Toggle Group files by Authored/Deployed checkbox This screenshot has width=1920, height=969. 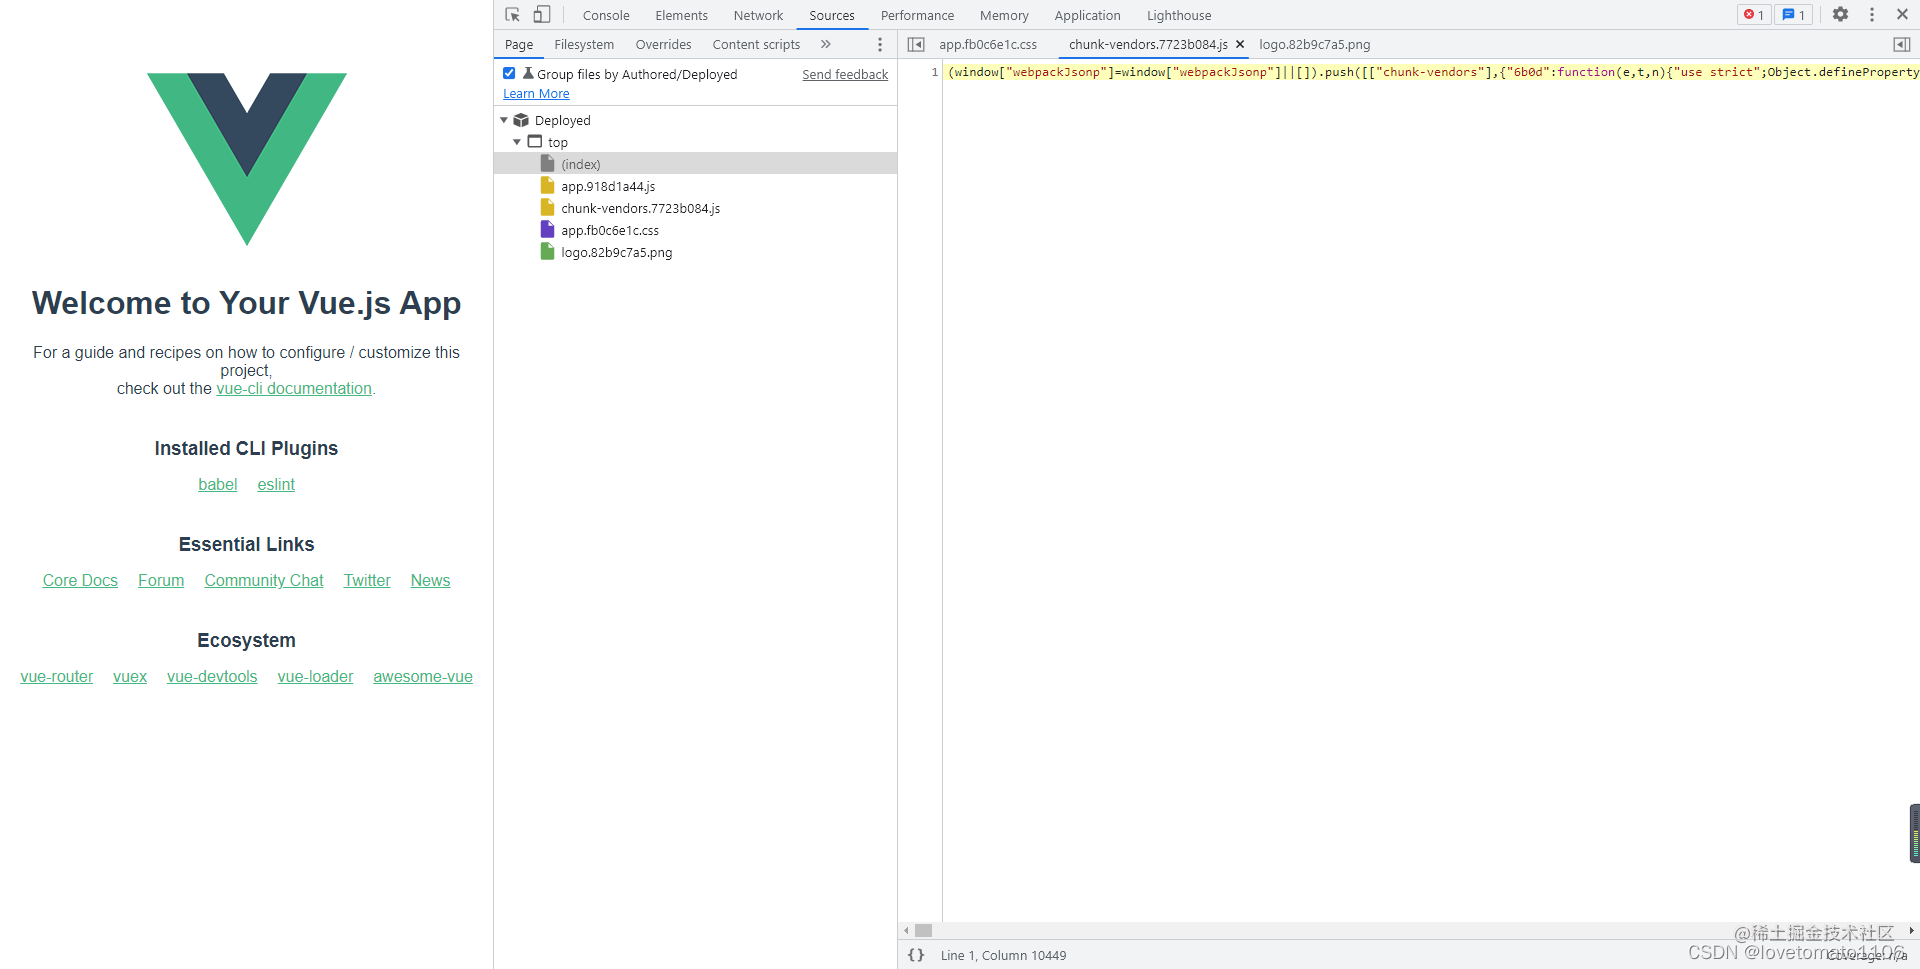click(509, 73)
